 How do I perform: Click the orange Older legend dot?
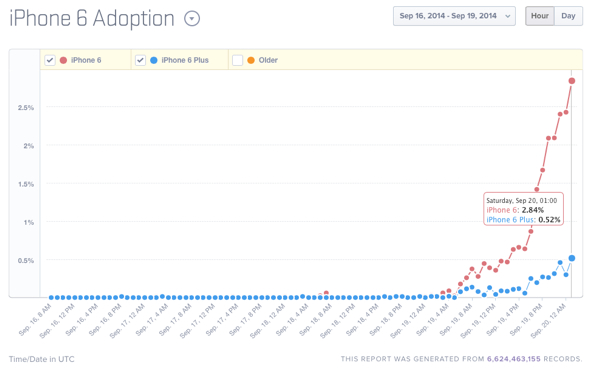coord(251,60)
